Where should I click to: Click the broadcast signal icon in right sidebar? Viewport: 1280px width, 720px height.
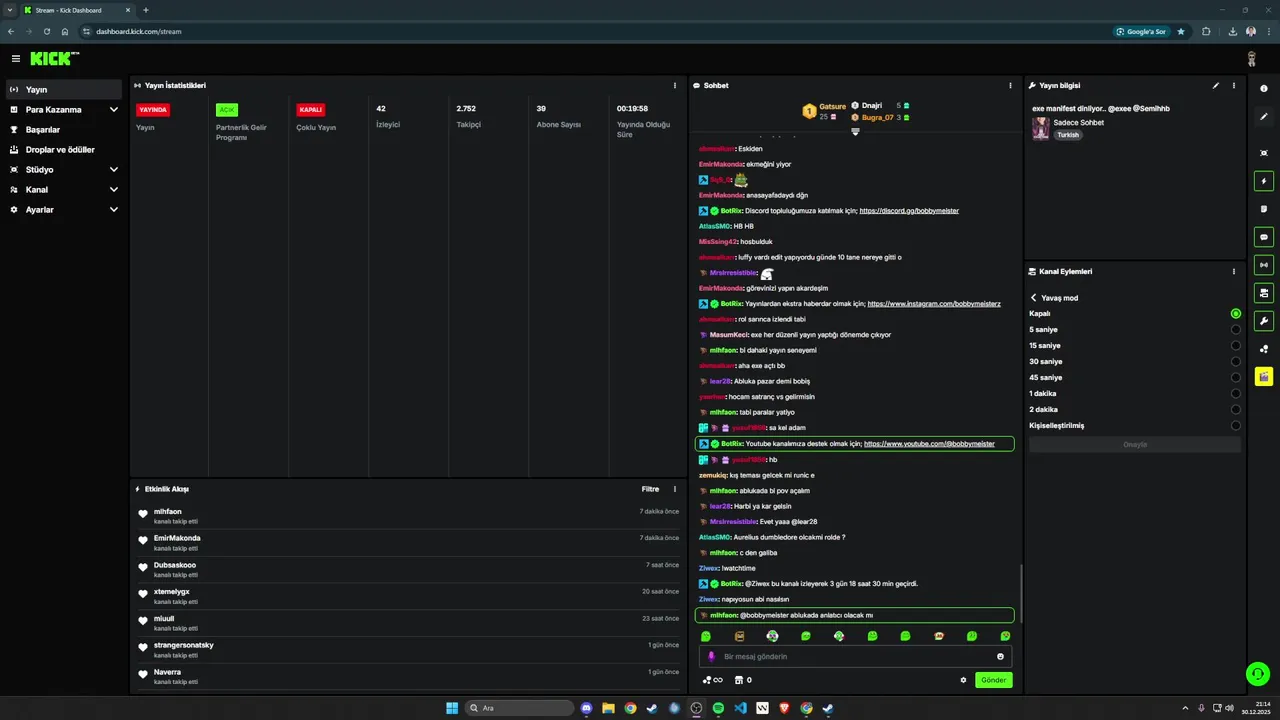click(1264, 265)
